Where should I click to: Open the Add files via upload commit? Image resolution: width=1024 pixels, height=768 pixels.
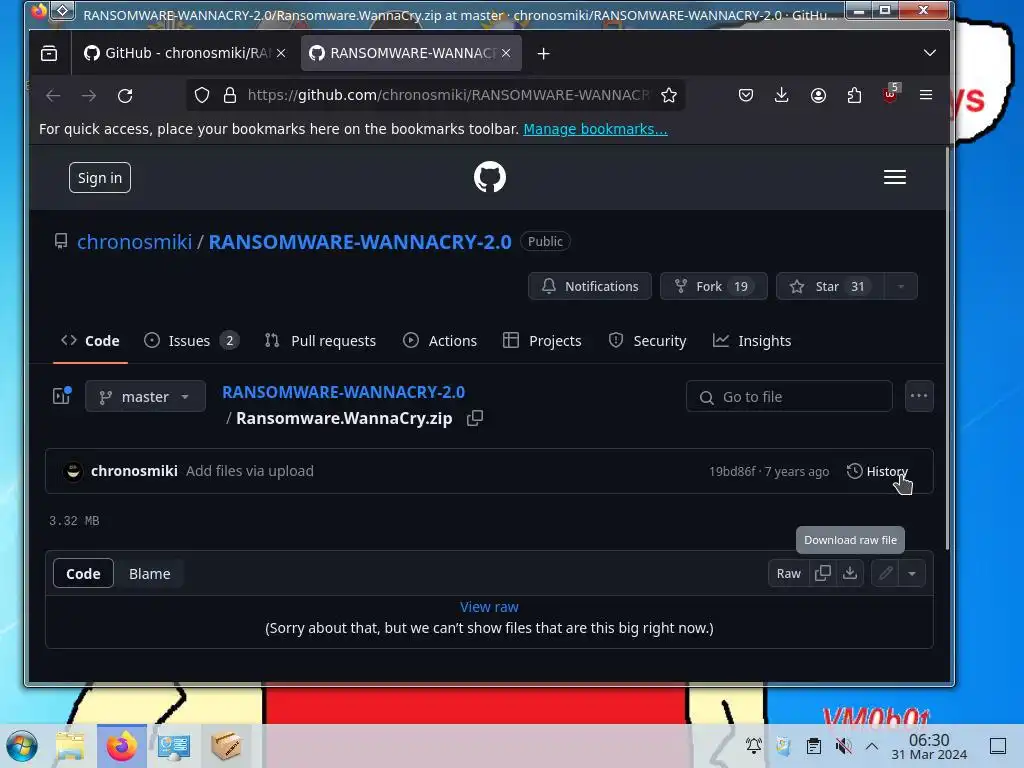pos(249,471)
